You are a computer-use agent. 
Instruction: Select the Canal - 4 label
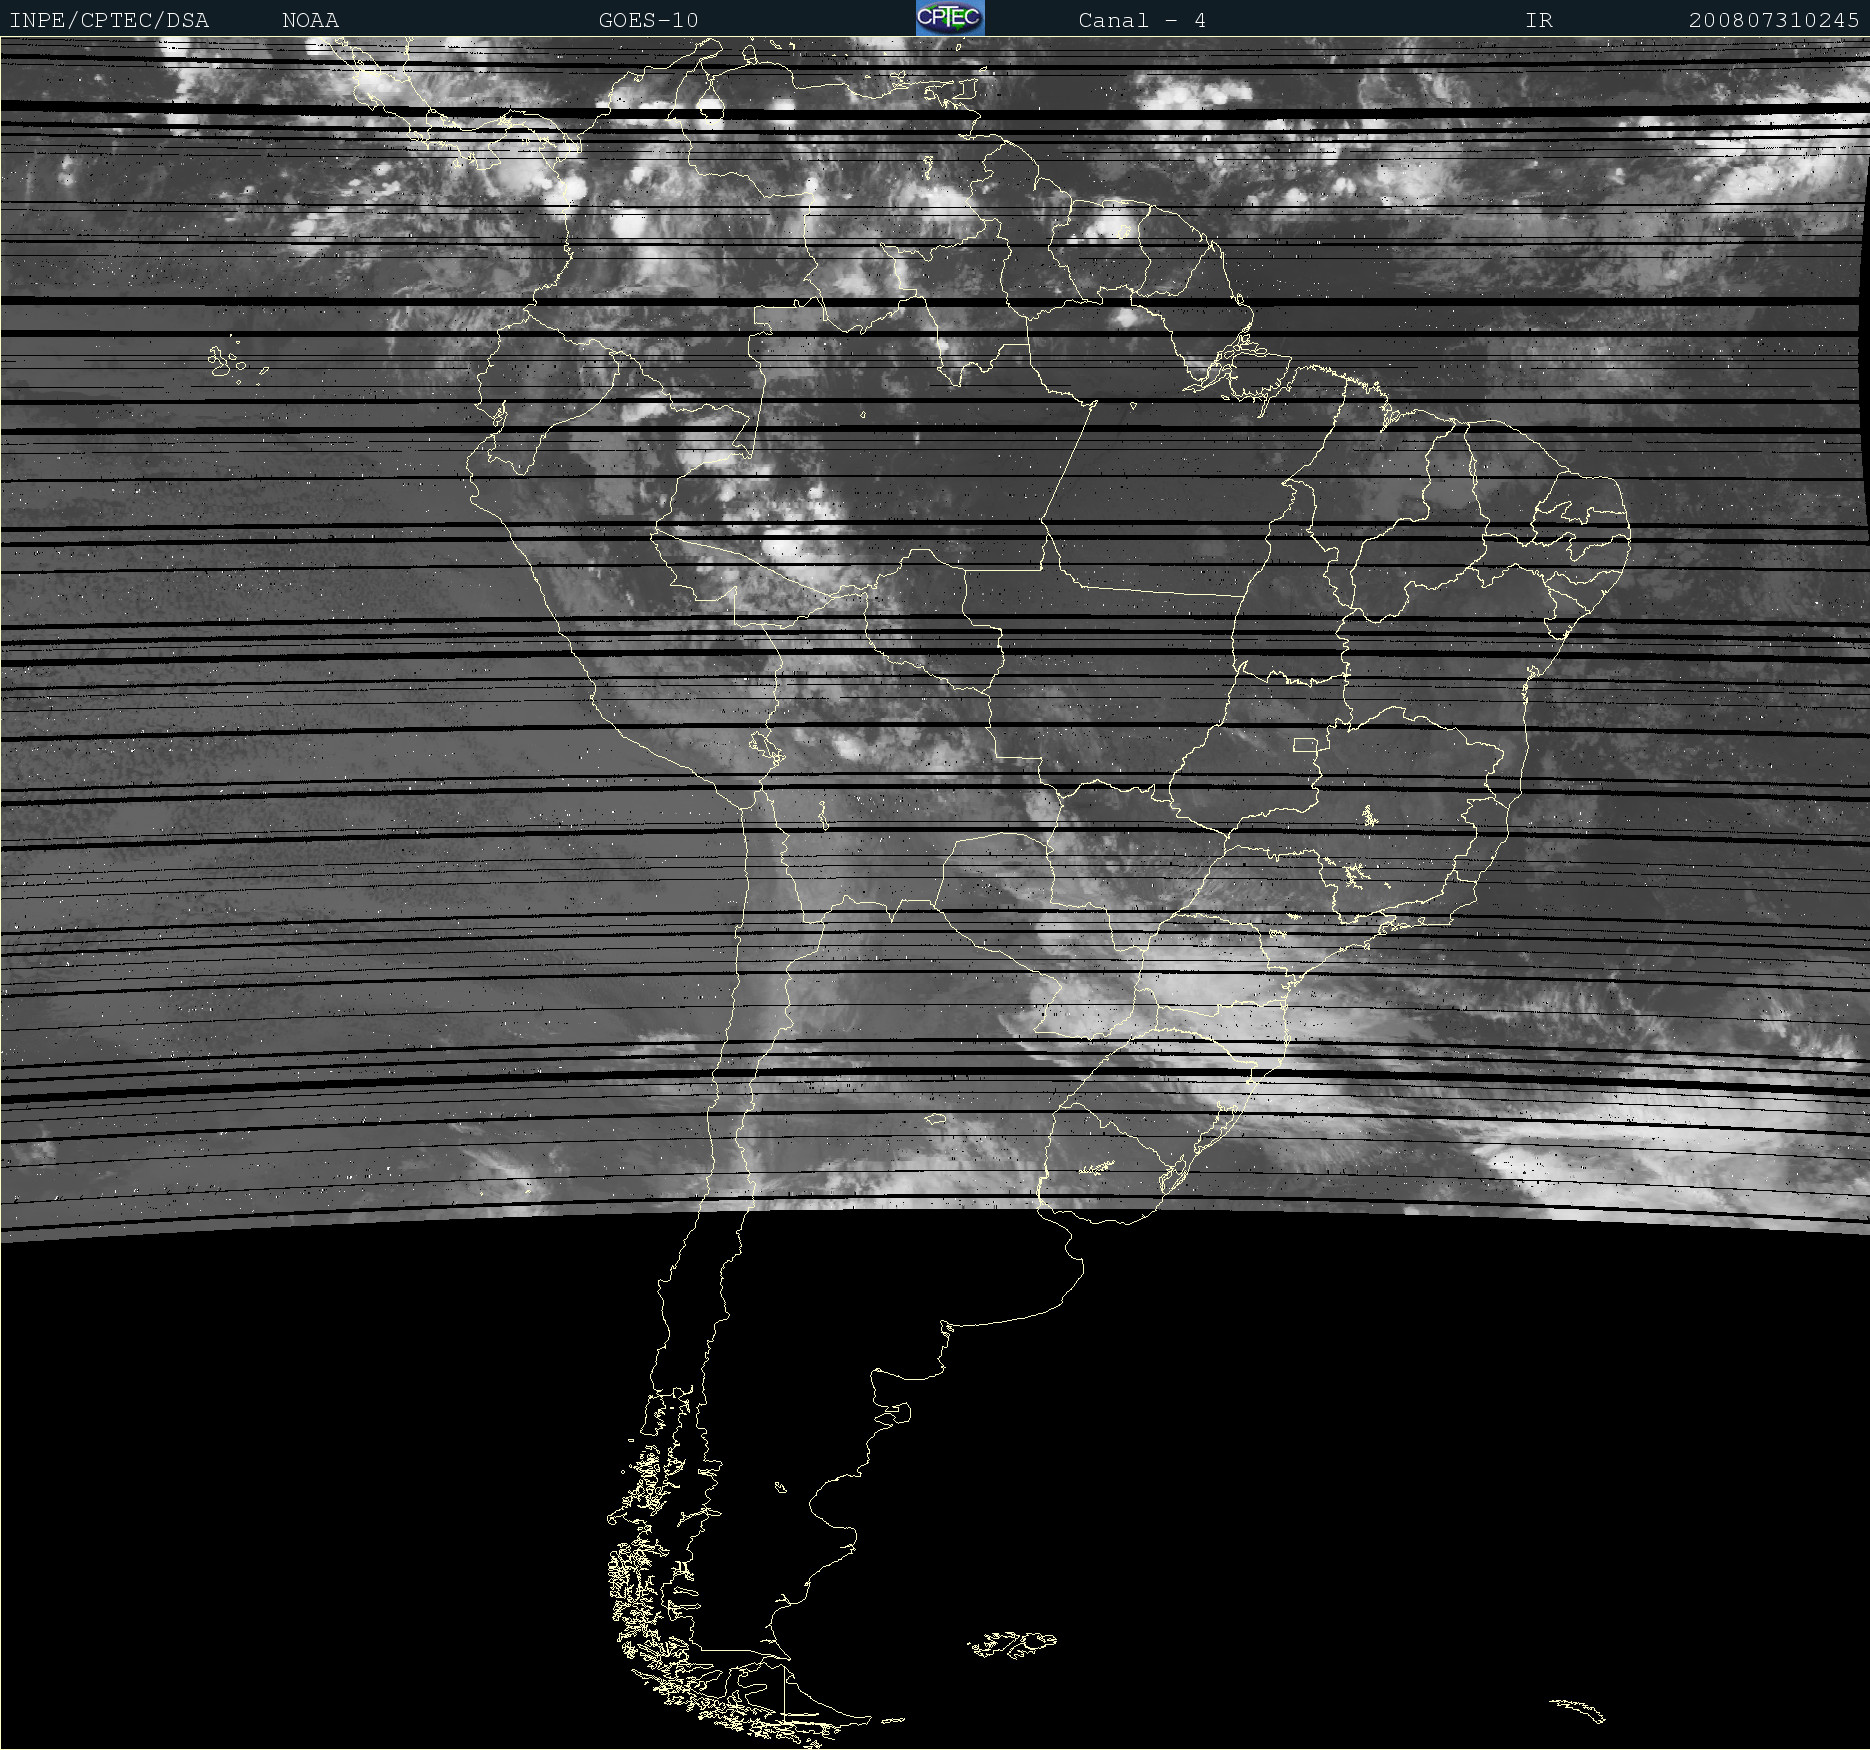click(1141, 20)
